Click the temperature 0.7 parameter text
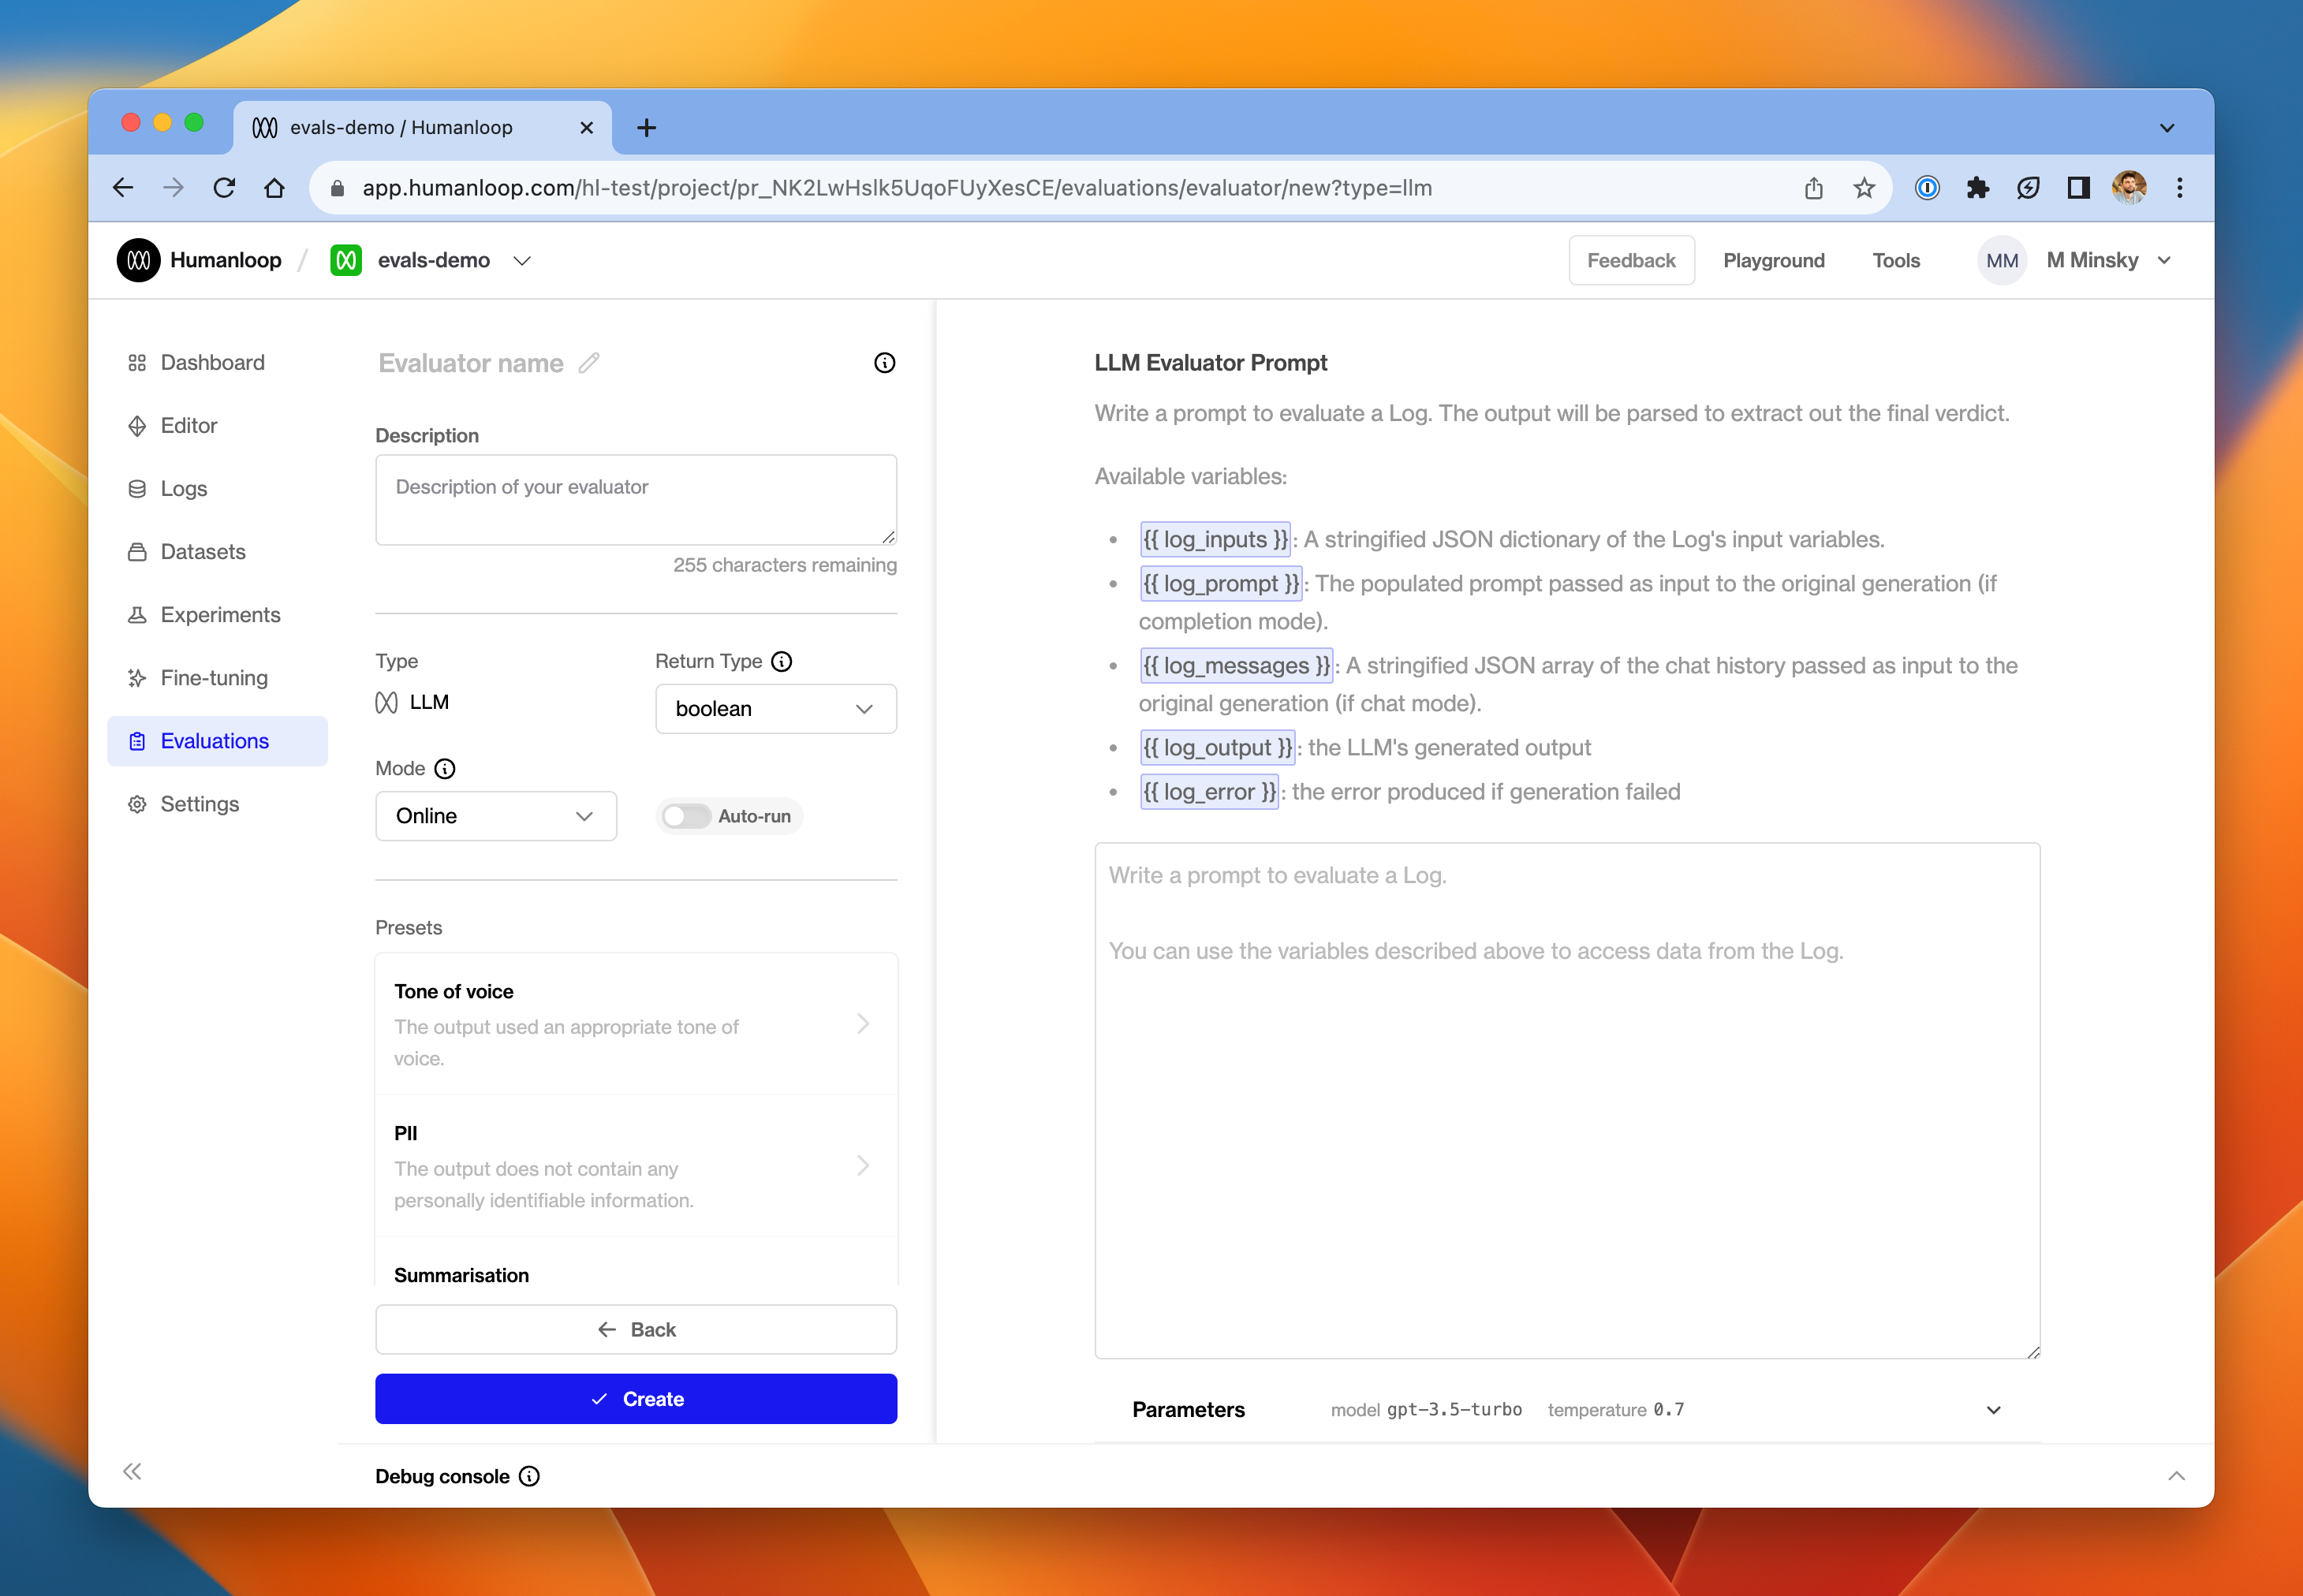The width and height of the screenshot is (2303, 1596). [1616, 1410]
